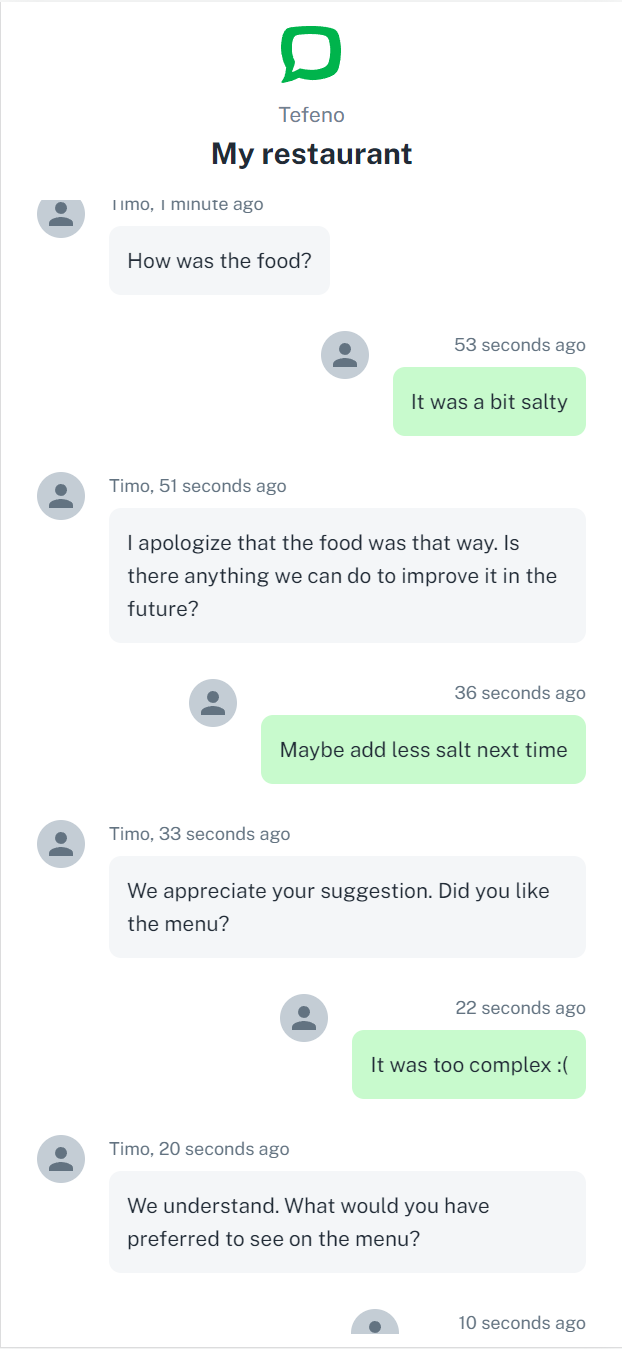Click the "Timo, 33 seconds ago" label
Image resolution: width=622 pixels, height=1349 pixels.
tap(200, 834)
